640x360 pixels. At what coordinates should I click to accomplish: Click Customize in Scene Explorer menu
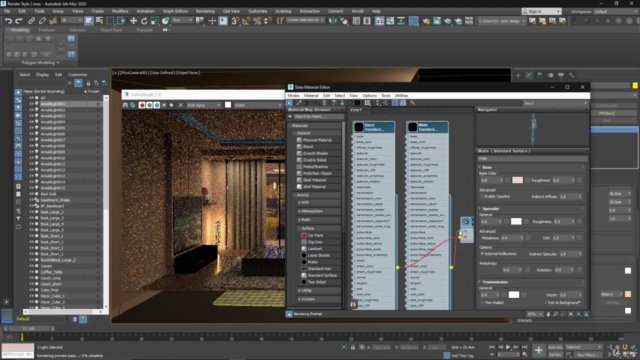pyautogui.click(x=78, y=75)
